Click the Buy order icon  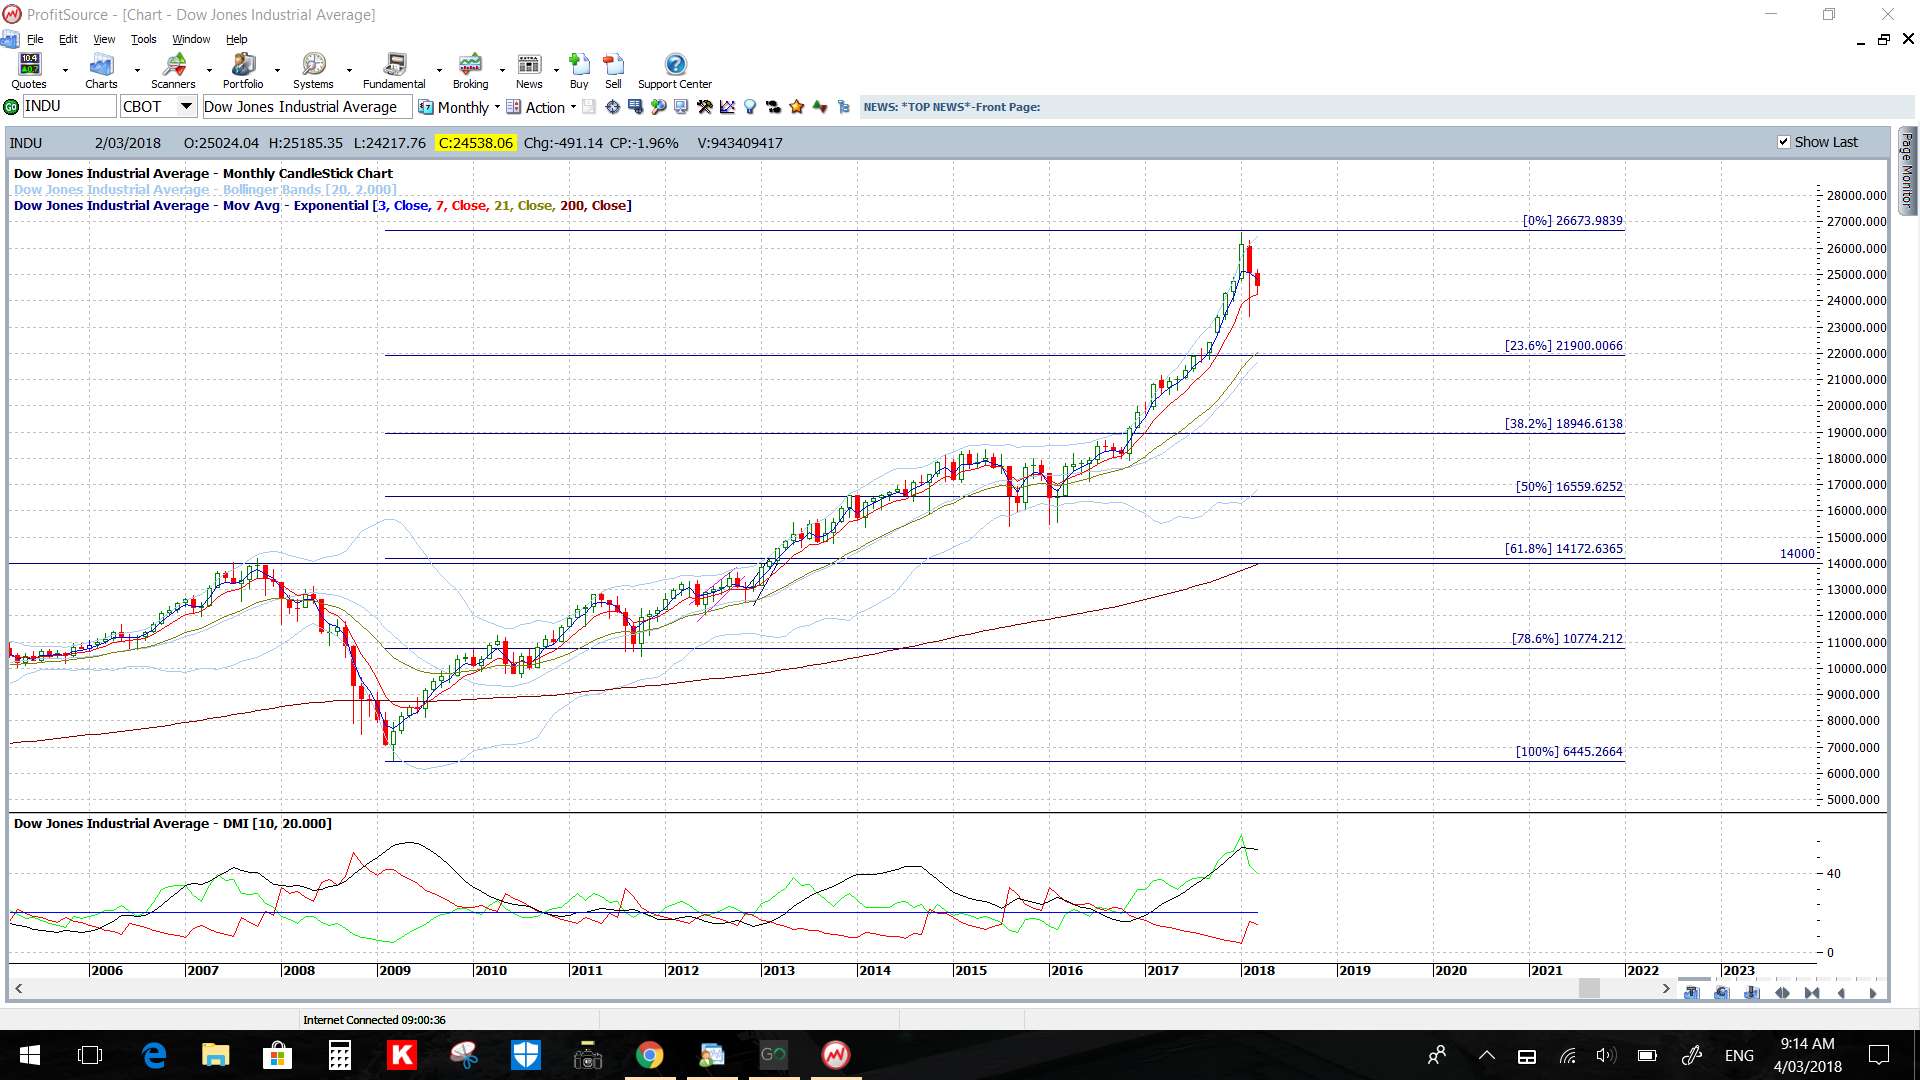pos(579,64)
